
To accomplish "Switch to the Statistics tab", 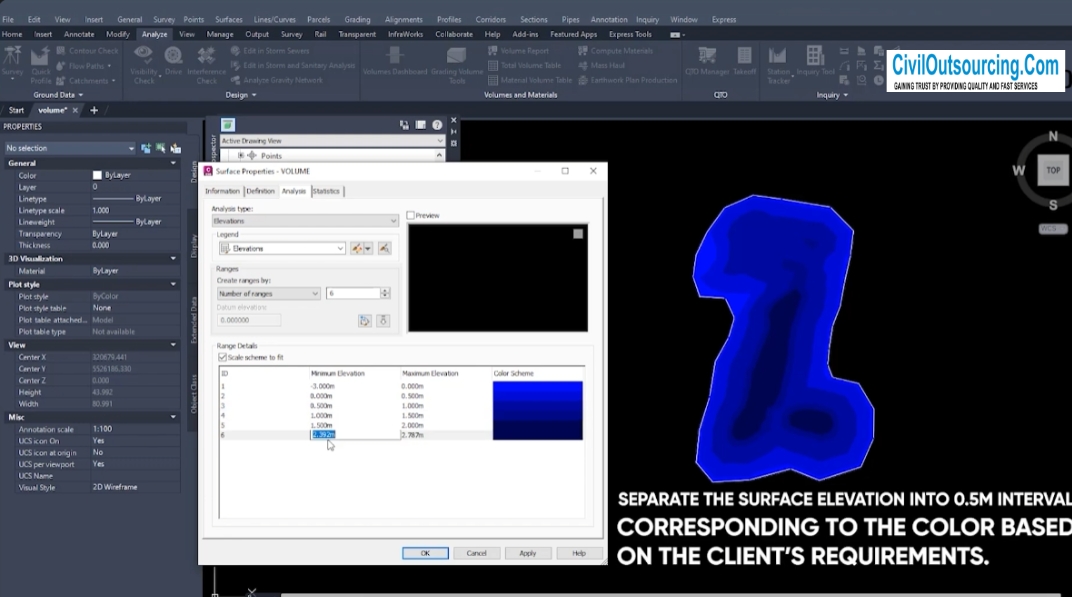I will point(326,191).
